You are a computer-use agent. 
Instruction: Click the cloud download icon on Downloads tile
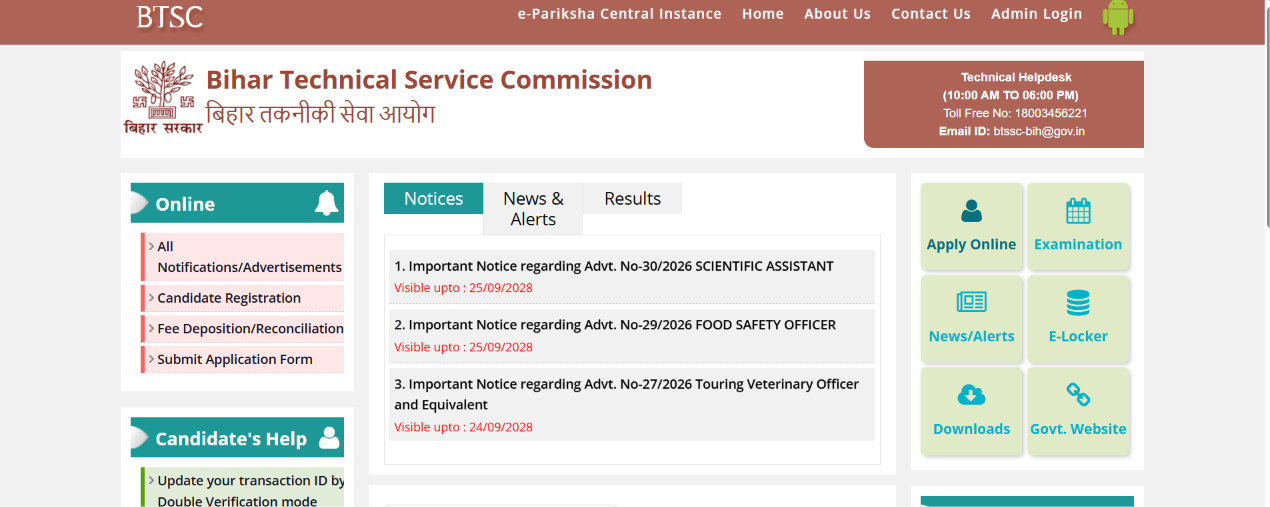(971, 395)
